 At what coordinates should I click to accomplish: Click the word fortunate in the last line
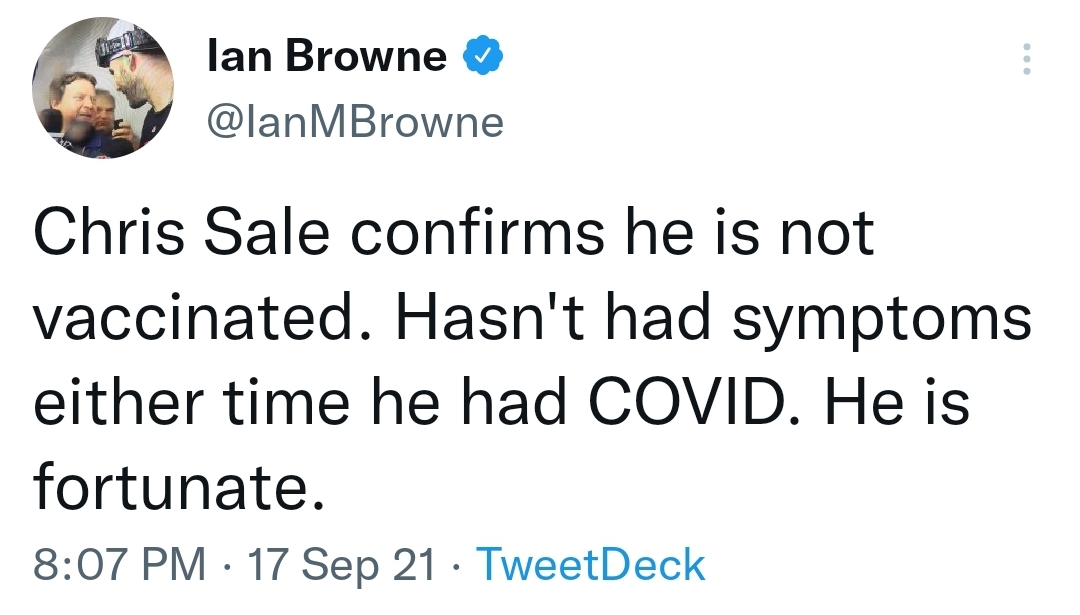(178, 487)
